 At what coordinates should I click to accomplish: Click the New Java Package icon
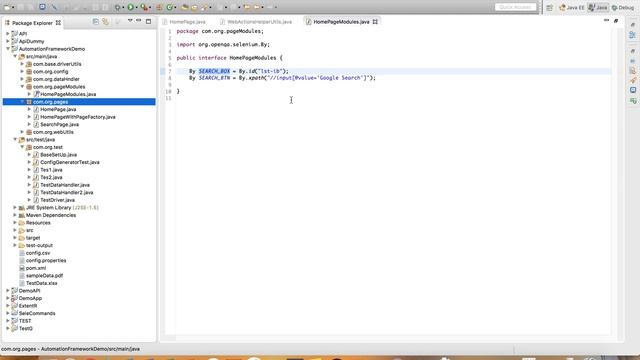click(x=159, y=7)
